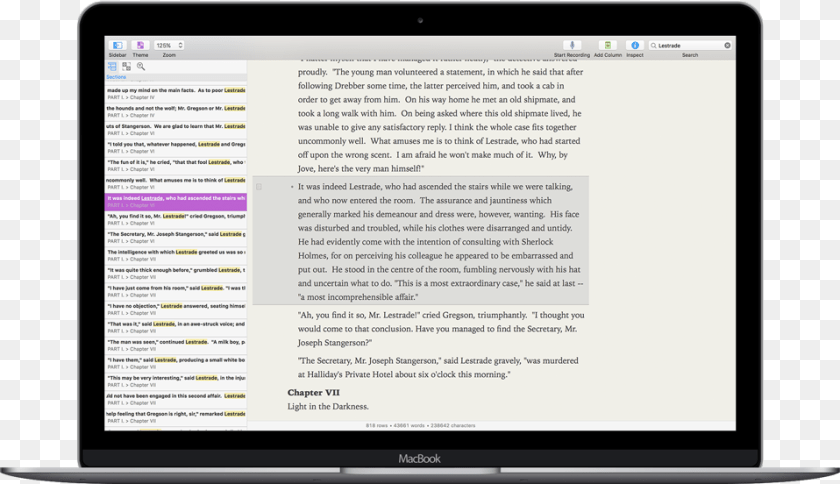Screen dimensions: 840x484
Task: Open the Theme picker
Action: click(x=140, y=46)
